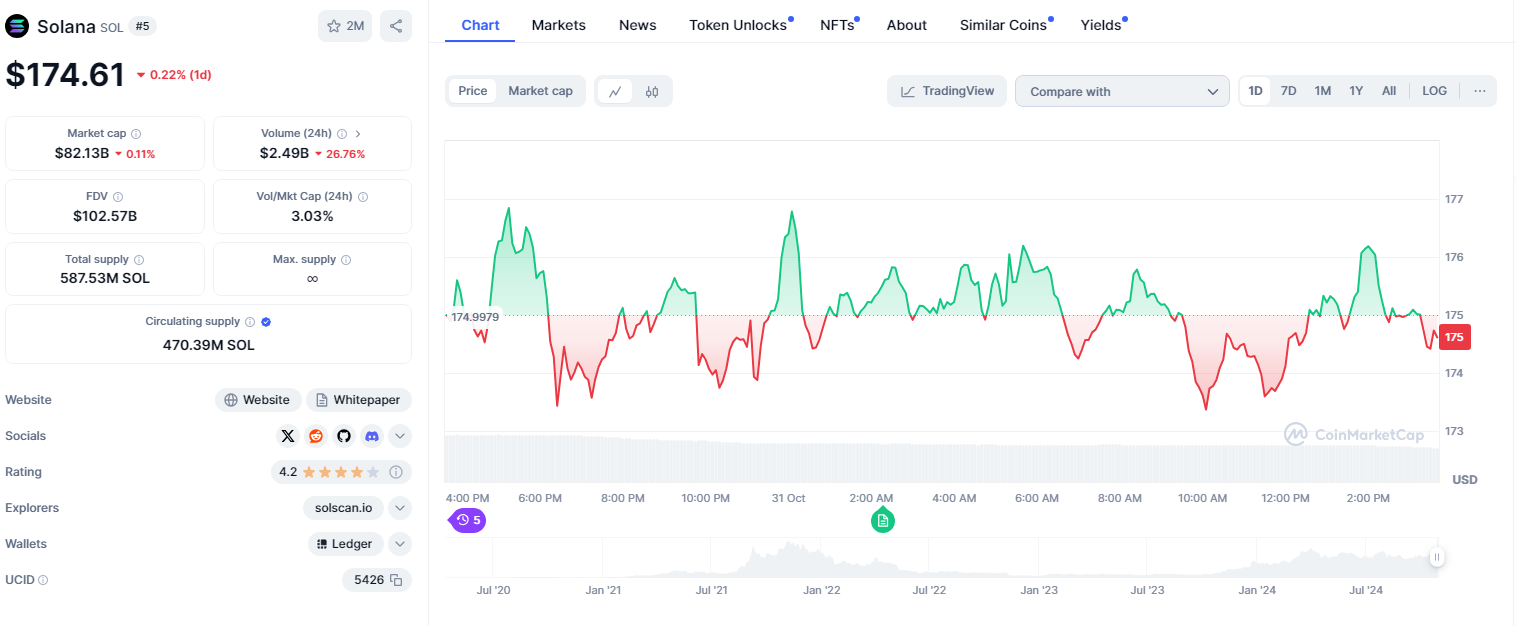
Task: Open Solana's X (Twitter) profile
Action: click(x=288, y=435)
